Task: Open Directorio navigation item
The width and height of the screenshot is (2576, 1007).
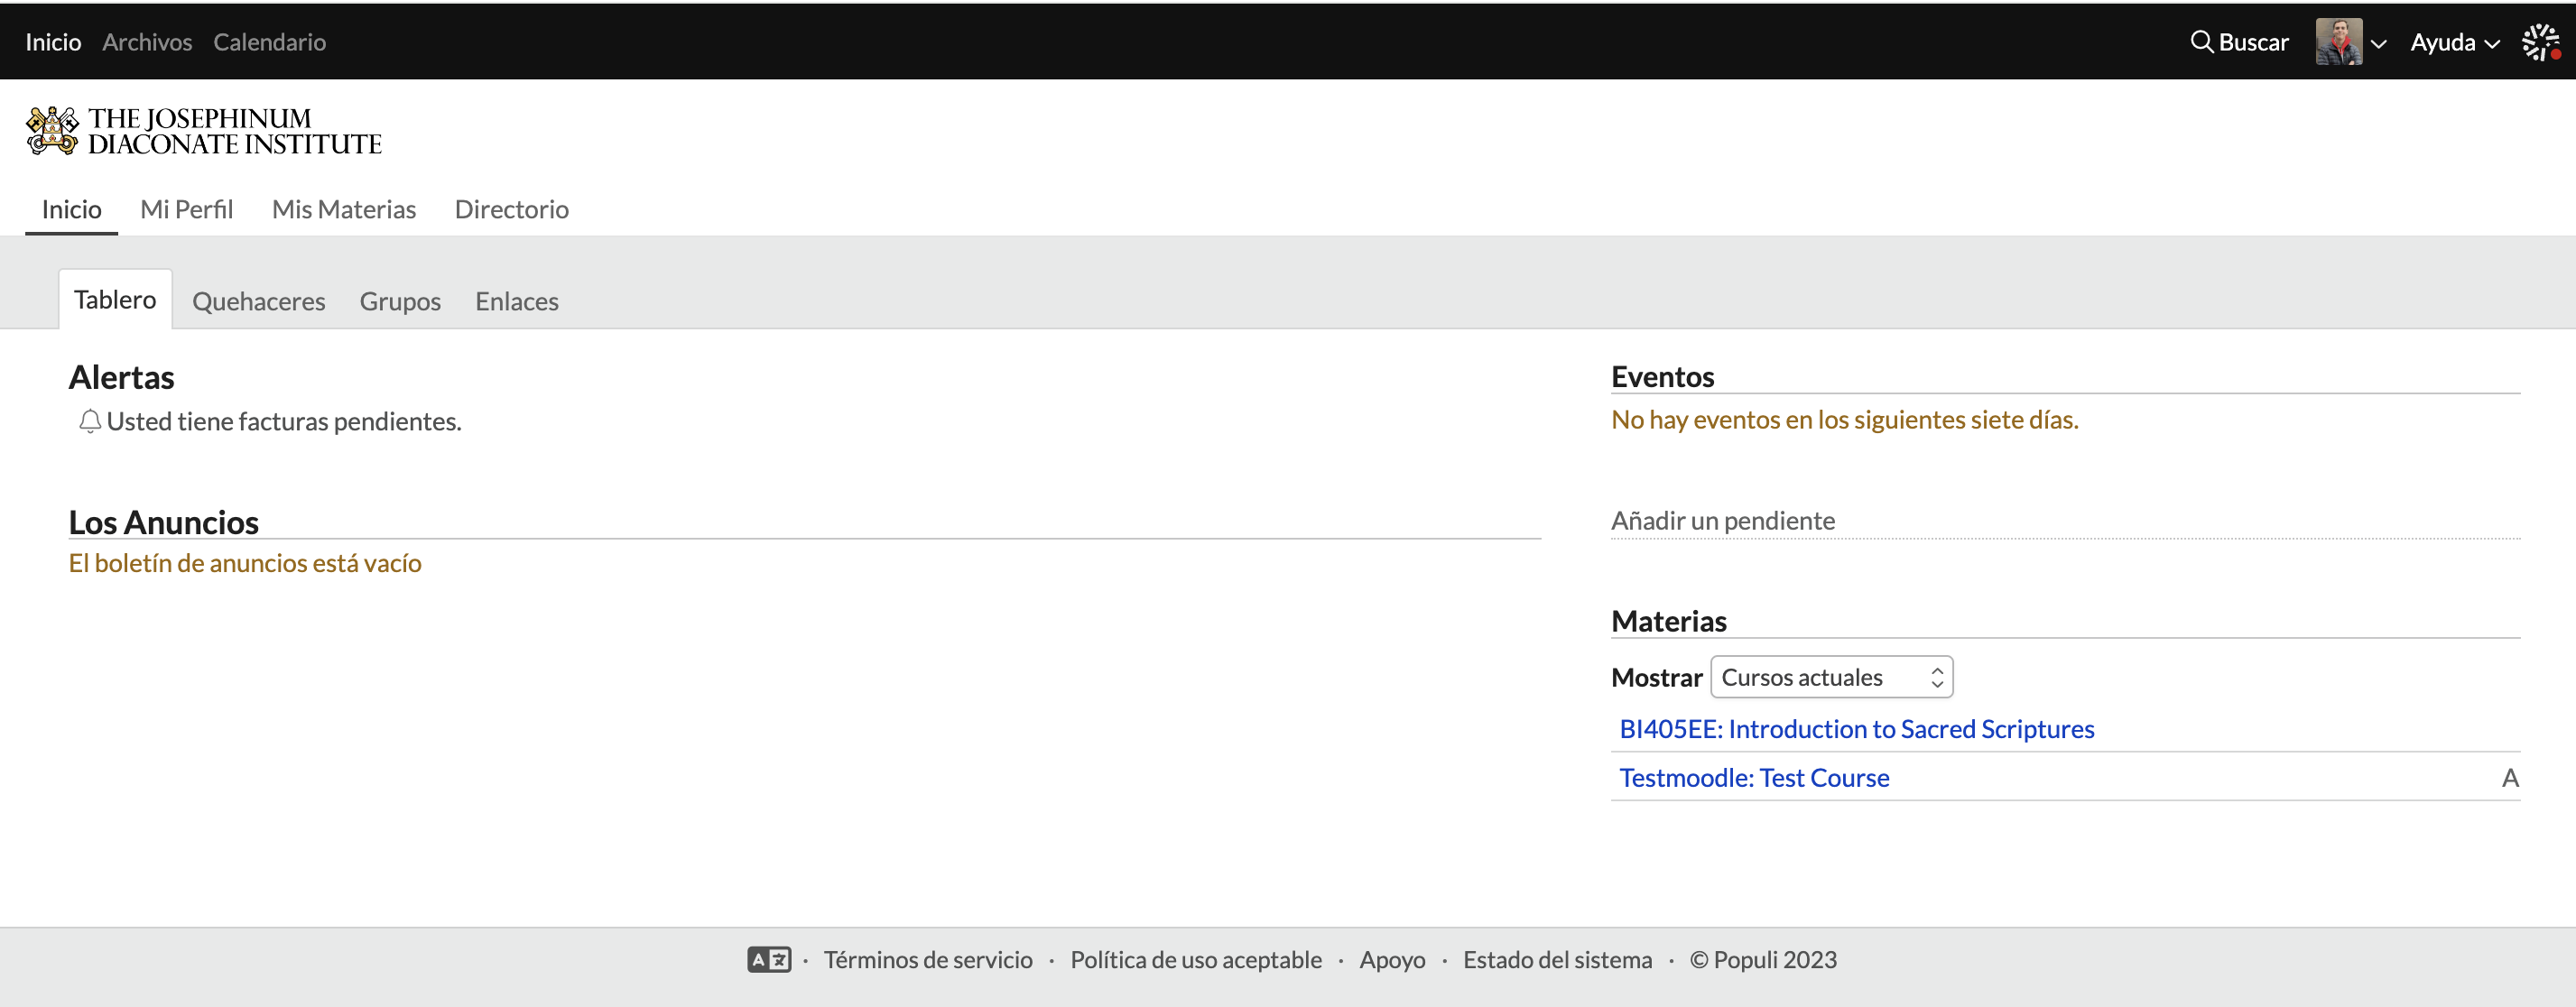Action: pos(511,209)
